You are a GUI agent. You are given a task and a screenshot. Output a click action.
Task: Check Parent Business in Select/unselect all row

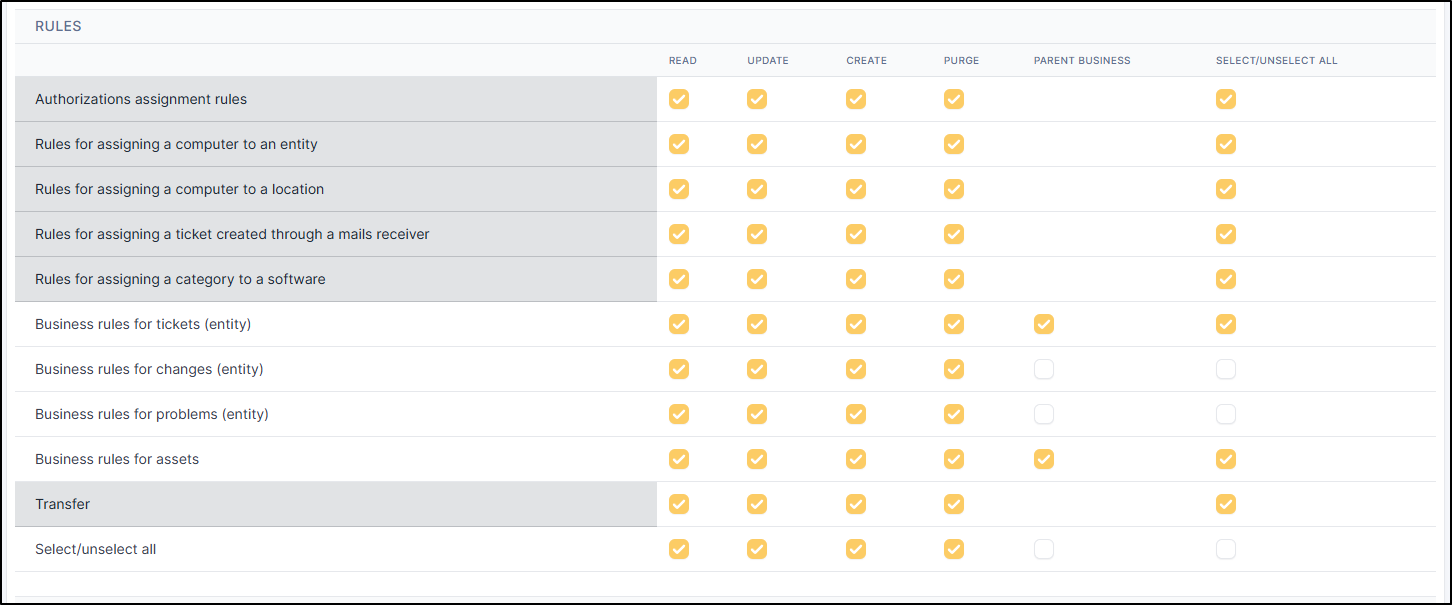1044,549
